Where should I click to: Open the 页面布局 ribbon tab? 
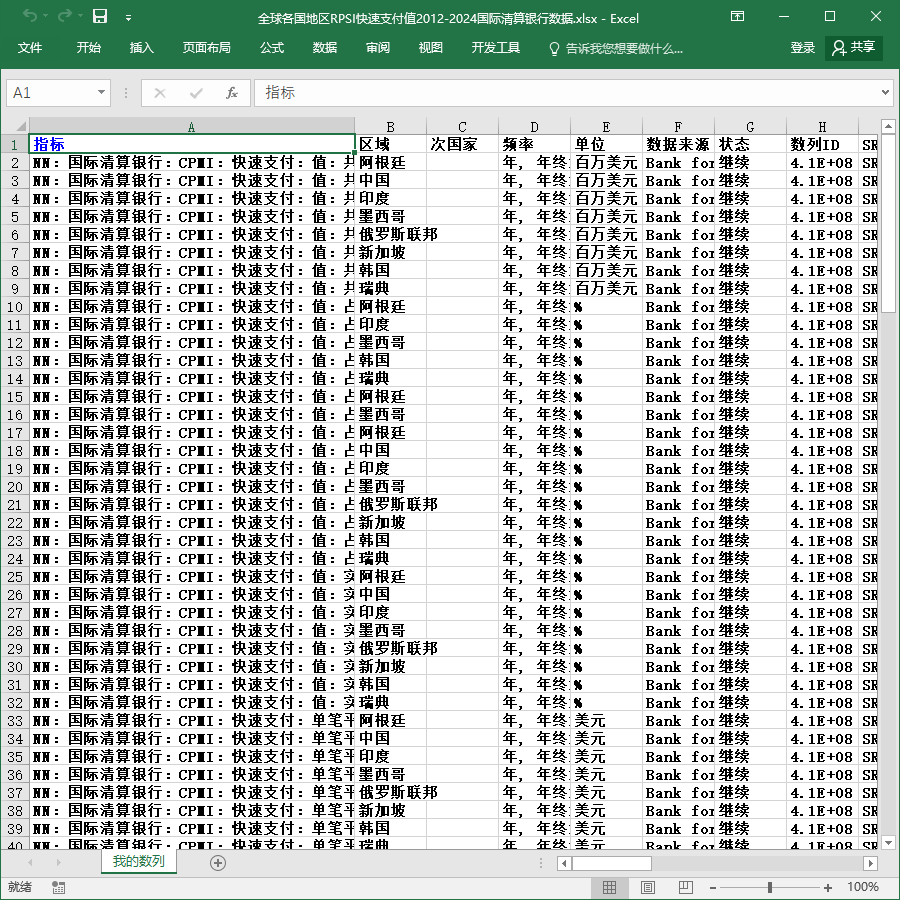207,48
